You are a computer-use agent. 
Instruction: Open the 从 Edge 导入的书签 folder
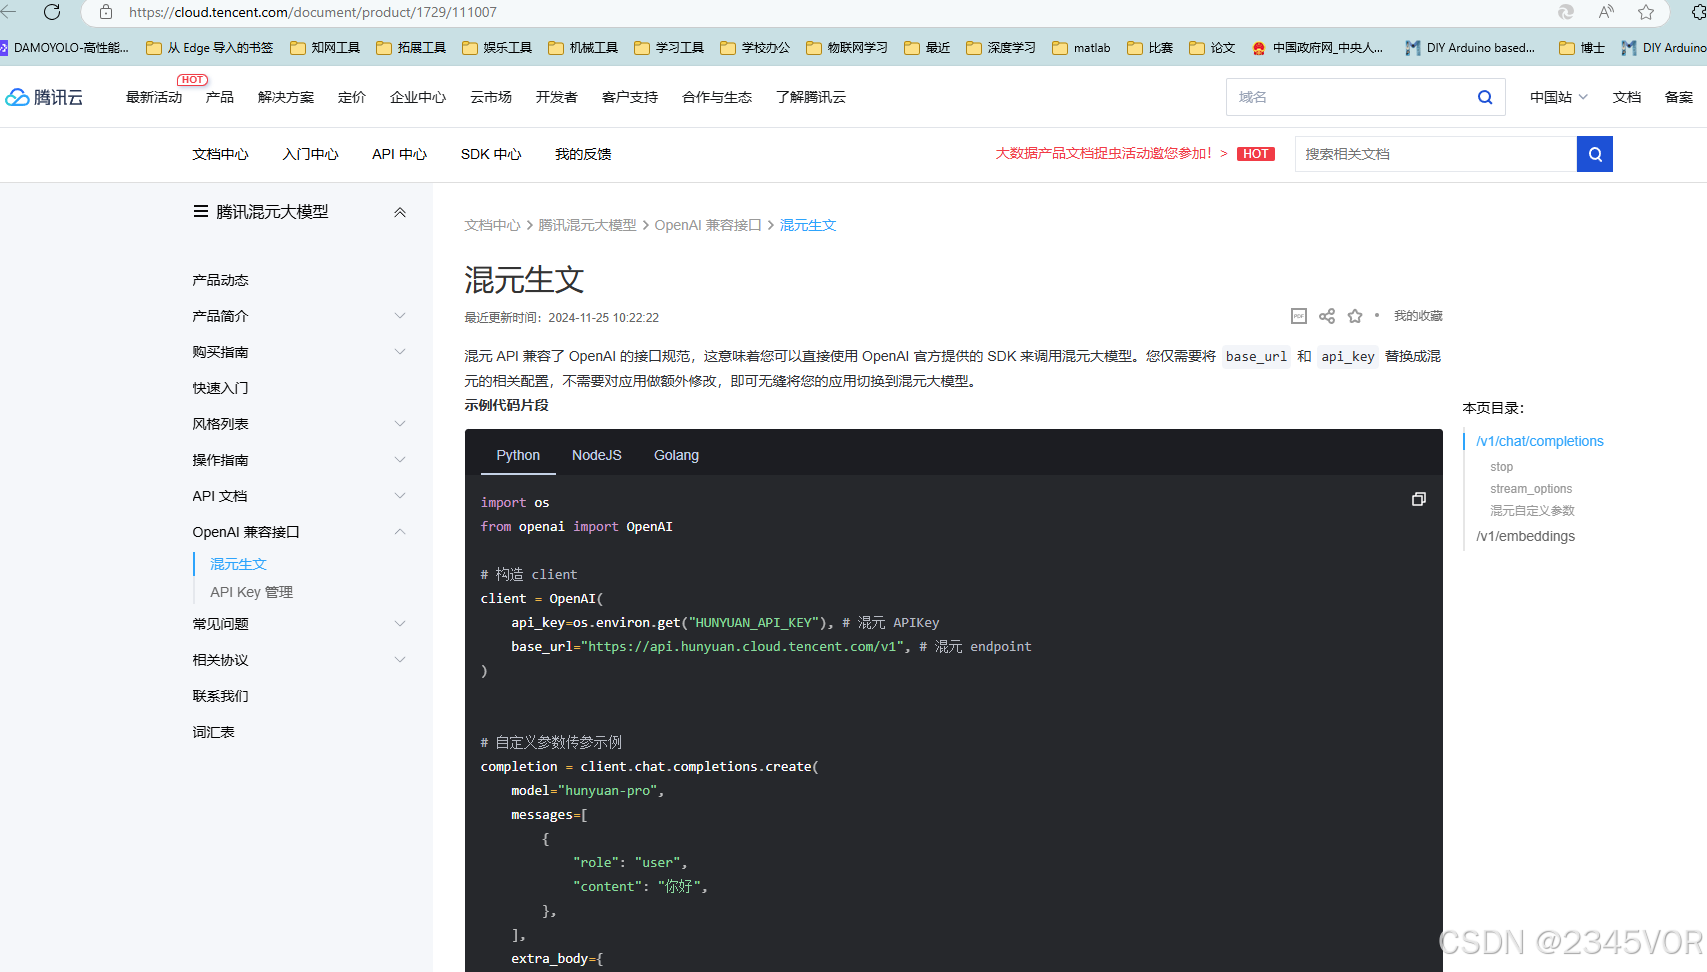click(x=210, y=48)
